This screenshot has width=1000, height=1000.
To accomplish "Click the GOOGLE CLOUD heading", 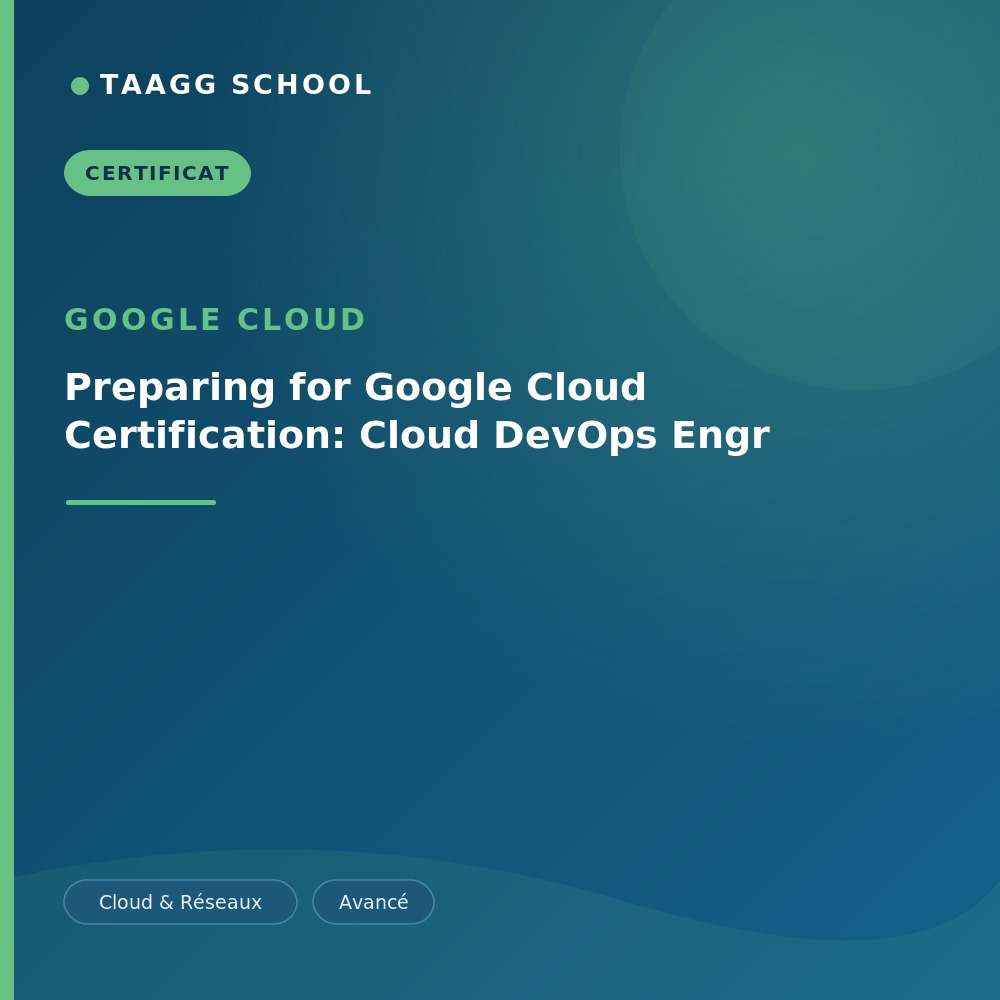I will click(x=215, y=320).
